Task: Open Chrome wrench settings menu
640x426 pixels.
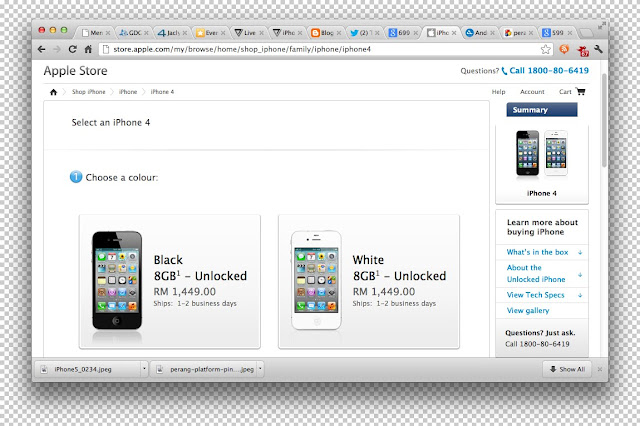Action: click(599, 49)
